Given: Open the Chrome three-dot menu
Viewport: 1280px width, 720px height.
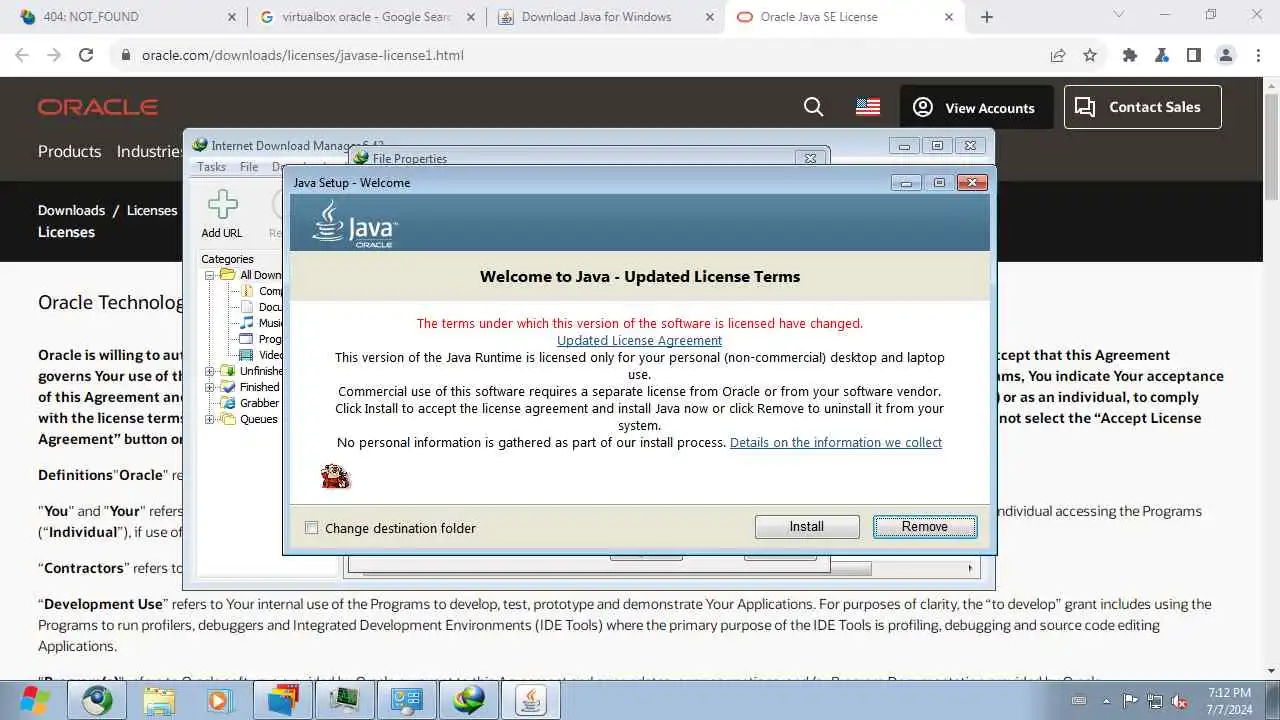Looking at the screenshot, I should [x=1258, y=55].
